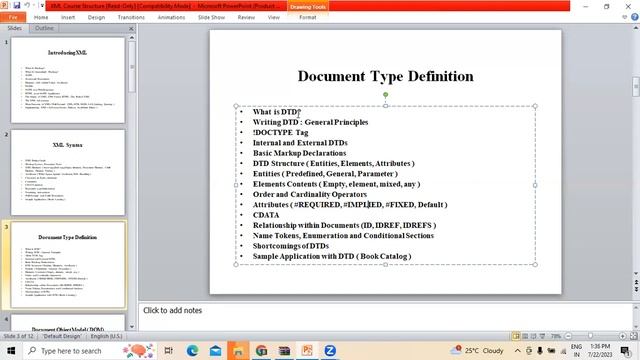The width and height of the screenshot is (640, 360).
Task: Click editor vertical scrollbar up arrow
Action: point(636,28)
